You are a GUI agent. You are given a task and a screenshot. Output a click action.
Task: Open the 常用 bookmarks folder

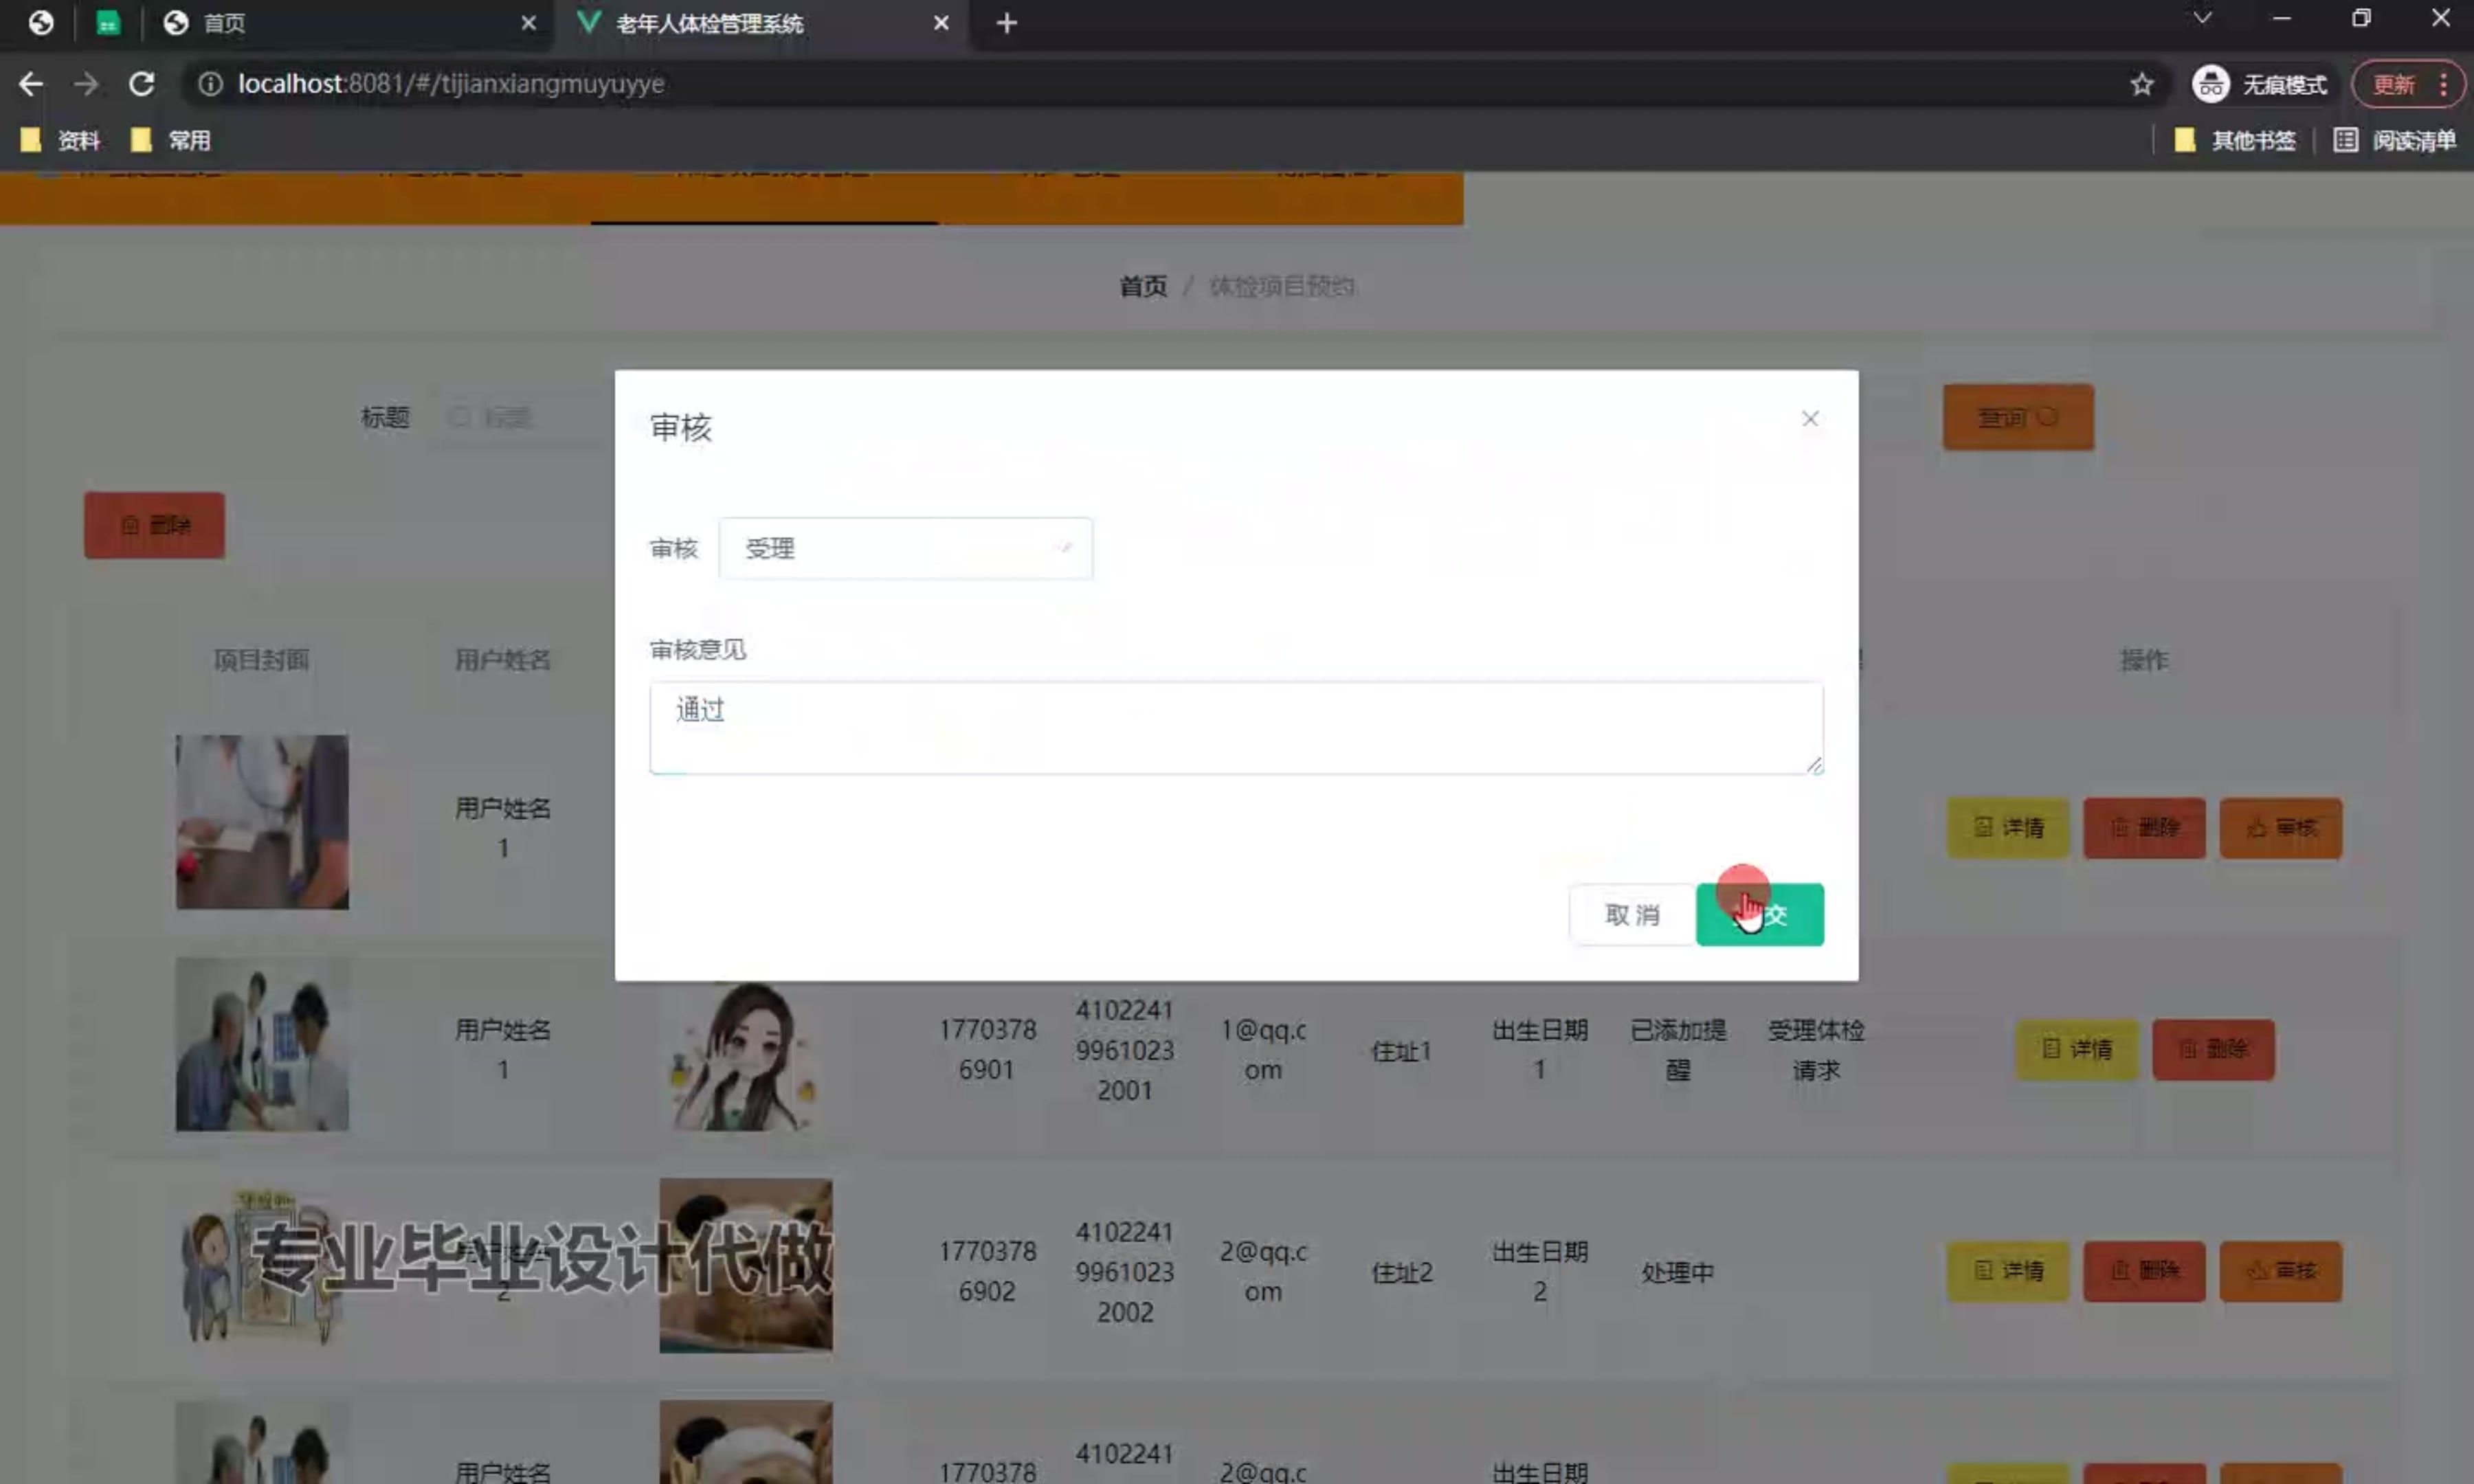170,140
